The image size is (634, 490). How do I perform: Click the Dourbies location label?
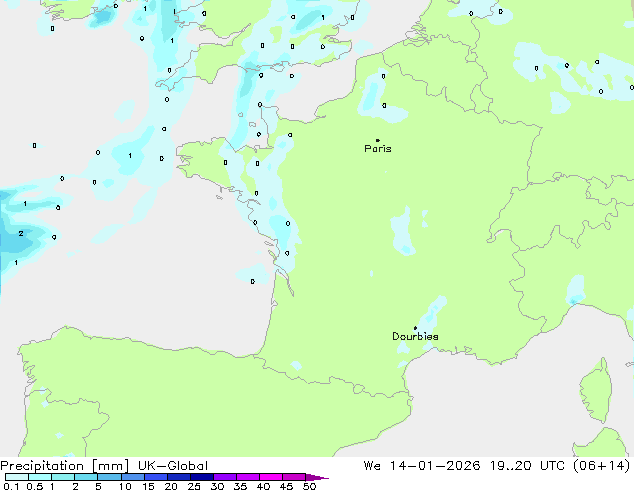(x=415, y=336)
